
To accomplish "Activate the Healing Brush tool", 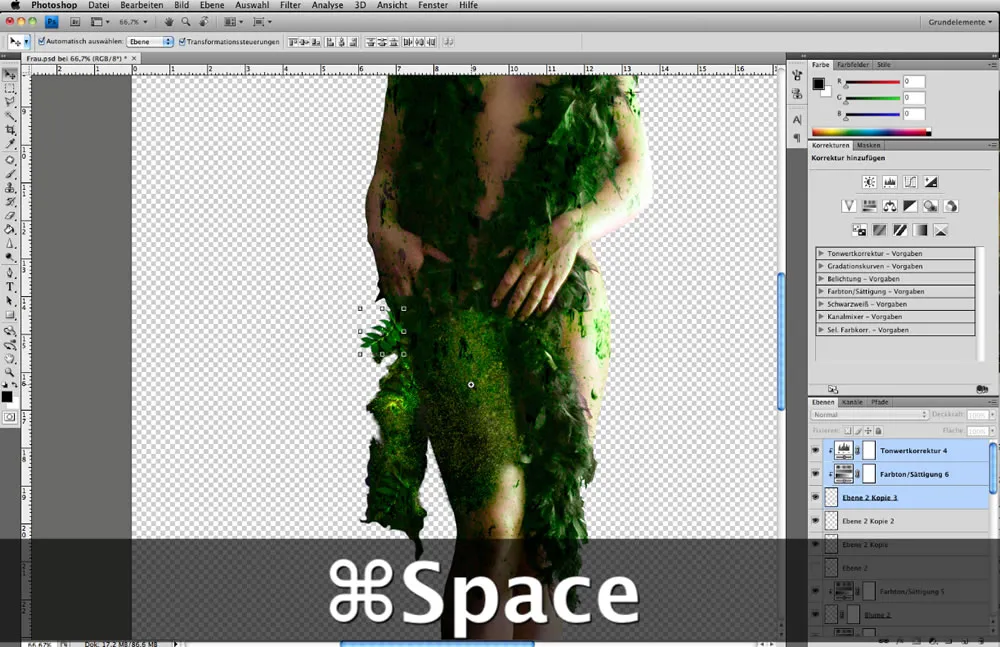I will coord(11,161).
